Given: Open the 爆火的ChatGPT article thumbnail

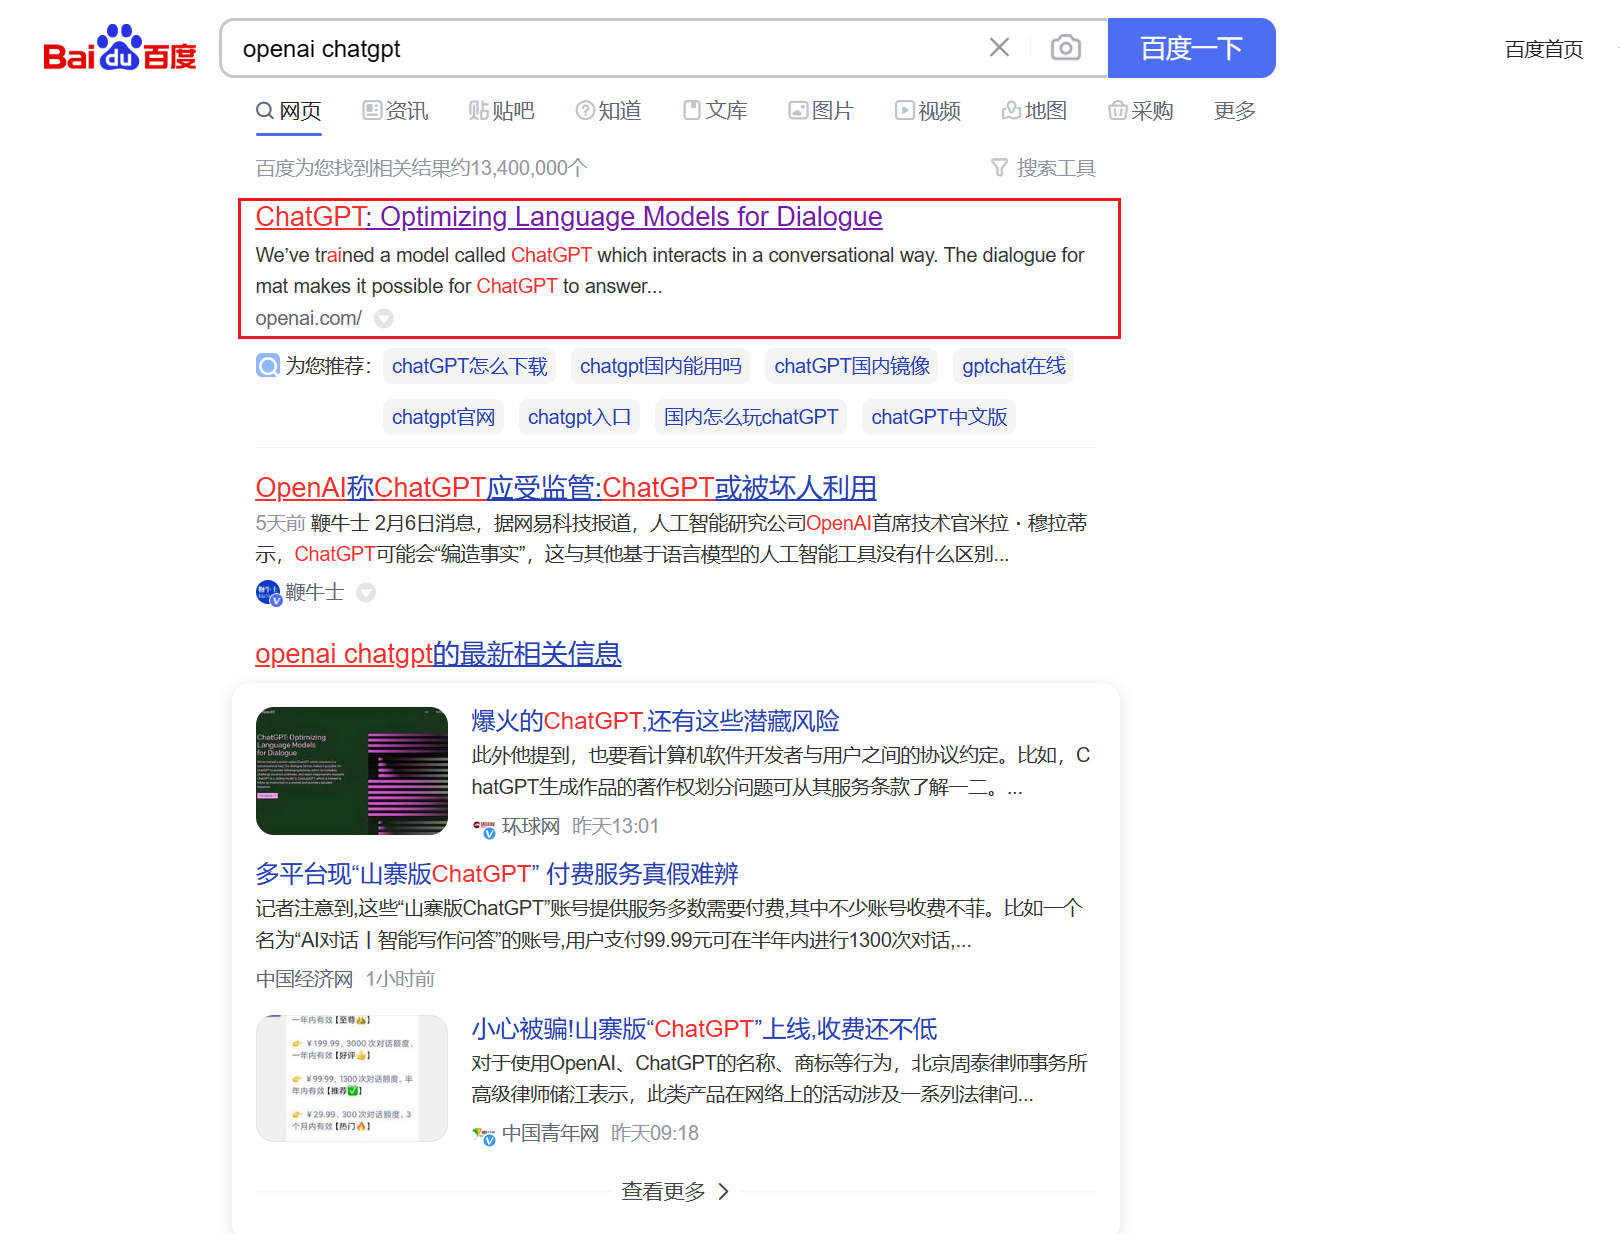Looking at the screenshot, I should click(x=351, y=770).
